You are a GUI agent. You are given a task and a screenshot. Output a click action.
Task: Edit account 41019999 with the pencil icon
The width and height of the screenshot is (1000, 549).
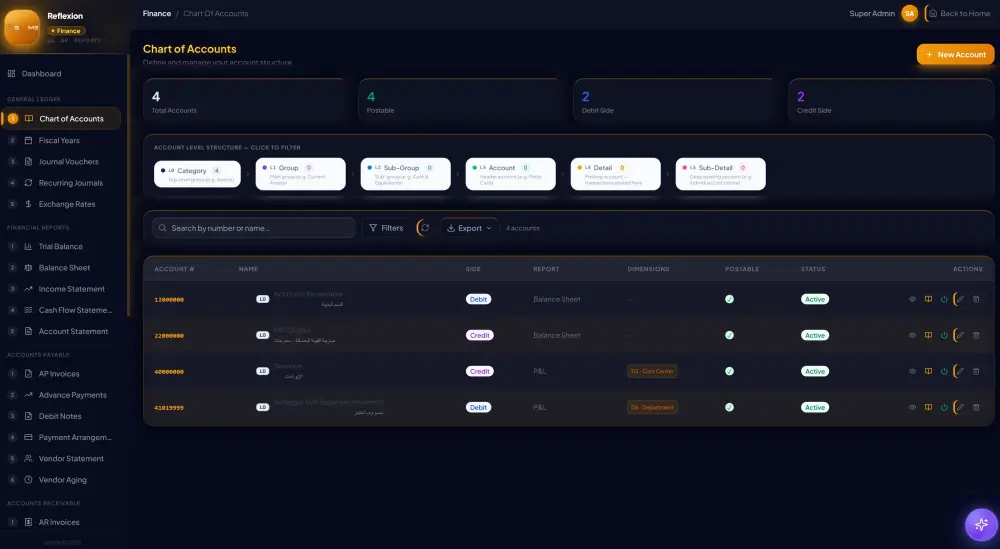point(960,407)
